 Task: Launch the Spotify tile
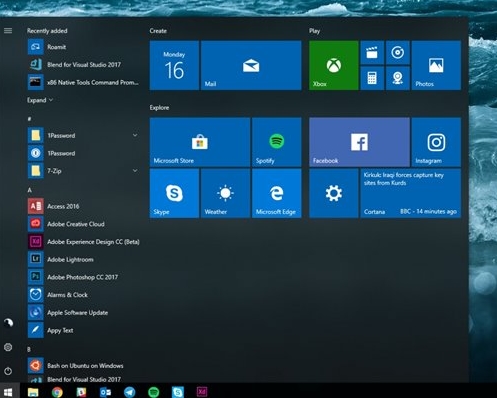(277, 142)
